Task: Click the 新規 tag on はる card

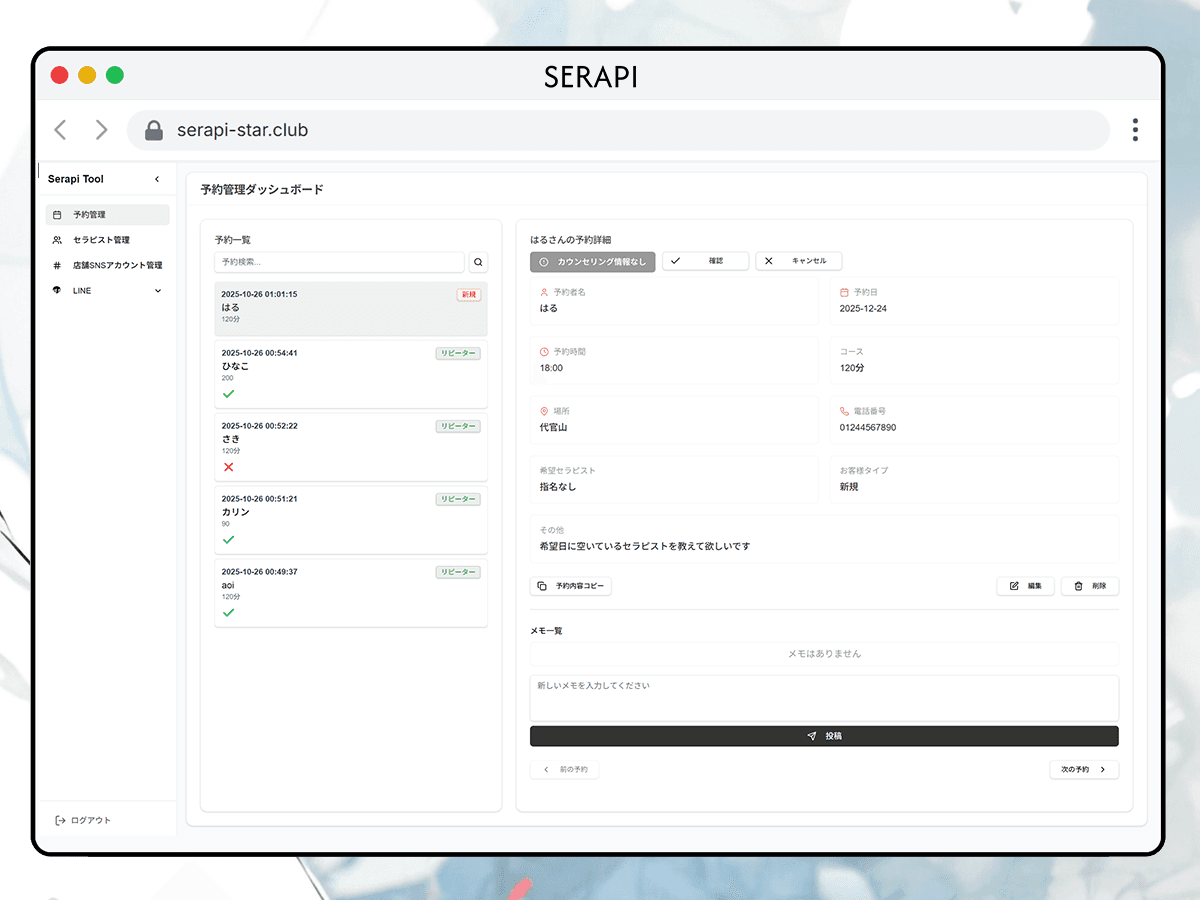Action: point(469,295)
